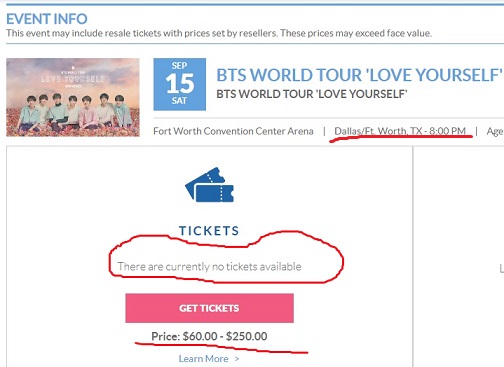This screenshot has height=367, width=504.
Task: Open the blue BTS WORLD TOUR title link
Action: (x=359, y=75)
